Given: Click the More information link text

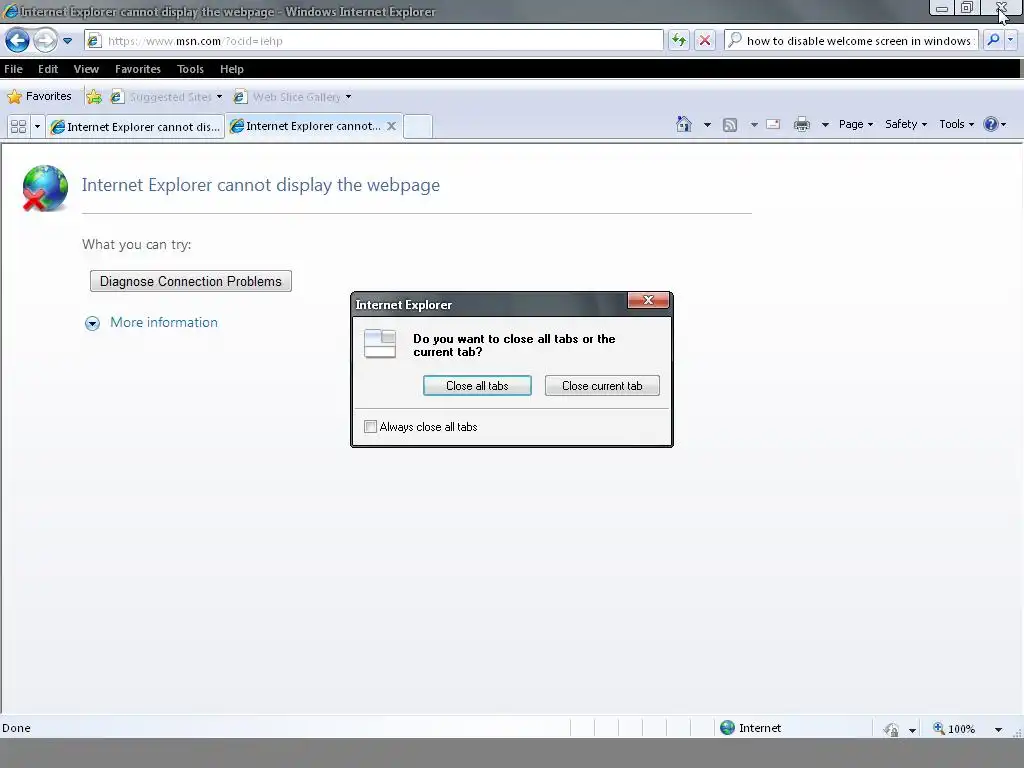Looking at the screenshot, I should pyautogui.click(x=164, y=323).
